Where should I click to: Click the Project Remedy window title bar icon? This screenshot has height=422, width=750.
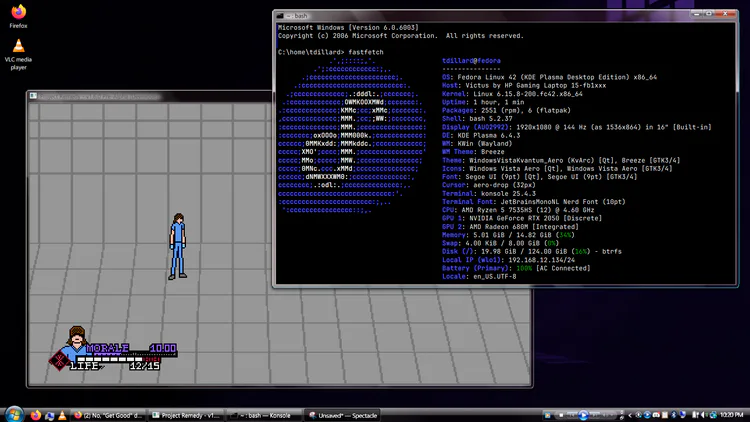[x=33, y=96]
